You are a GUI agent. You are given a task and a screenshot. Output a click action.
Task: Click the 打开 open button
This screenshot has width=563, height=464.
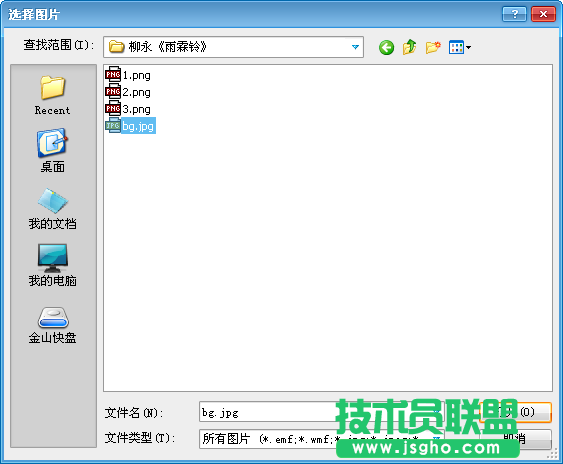click(x=516, y=412)
